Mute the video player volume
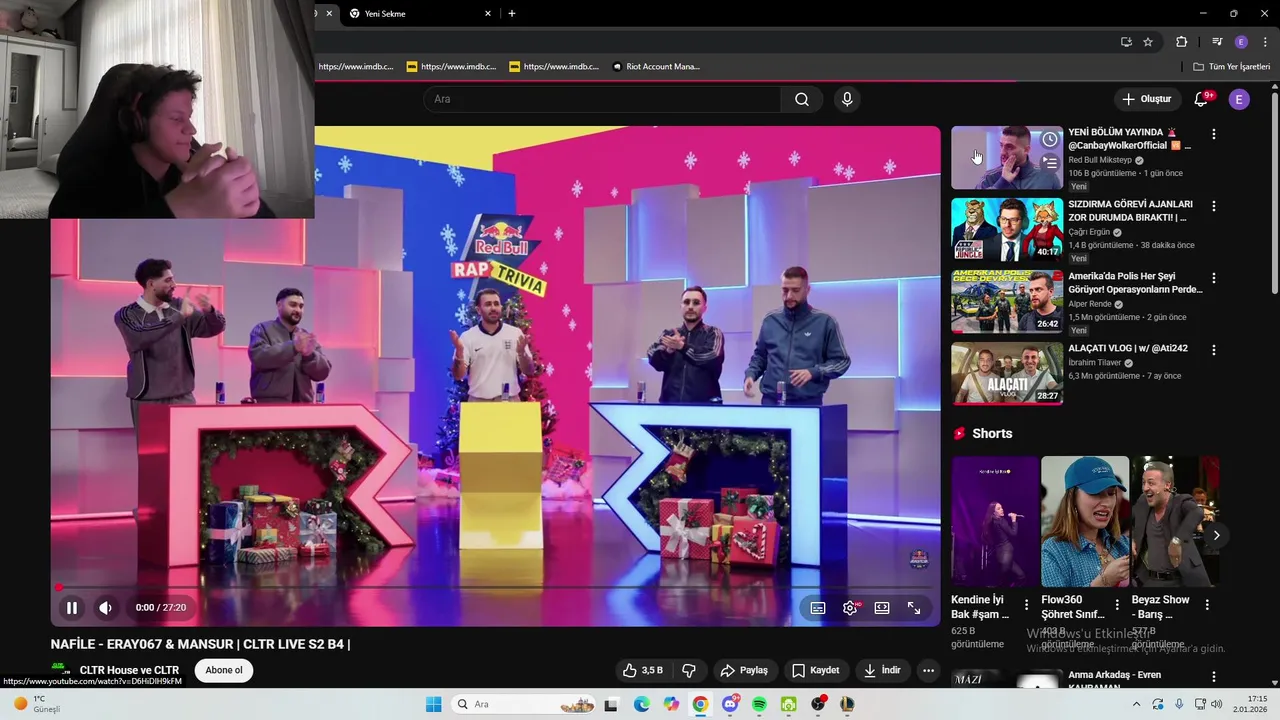Screen dimensions: 1280x720 (105, 607)
